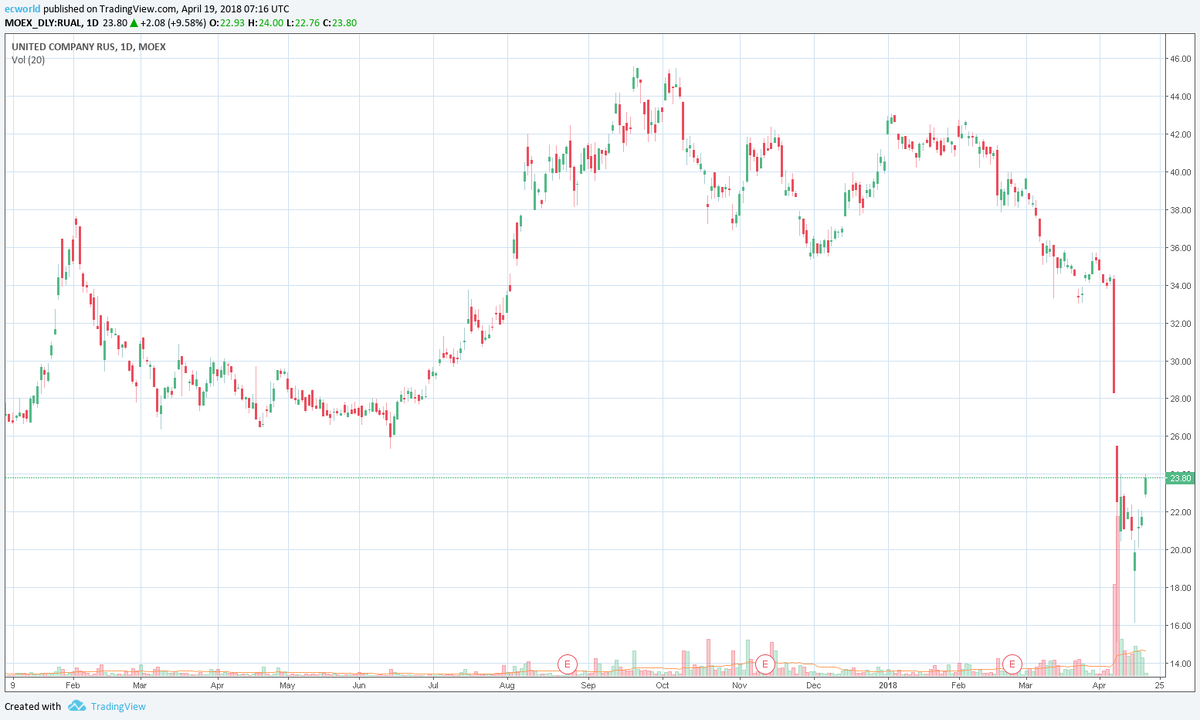1200x720 pixels.
Task: Click the 38.00 price axis label
Action: 1180,210
